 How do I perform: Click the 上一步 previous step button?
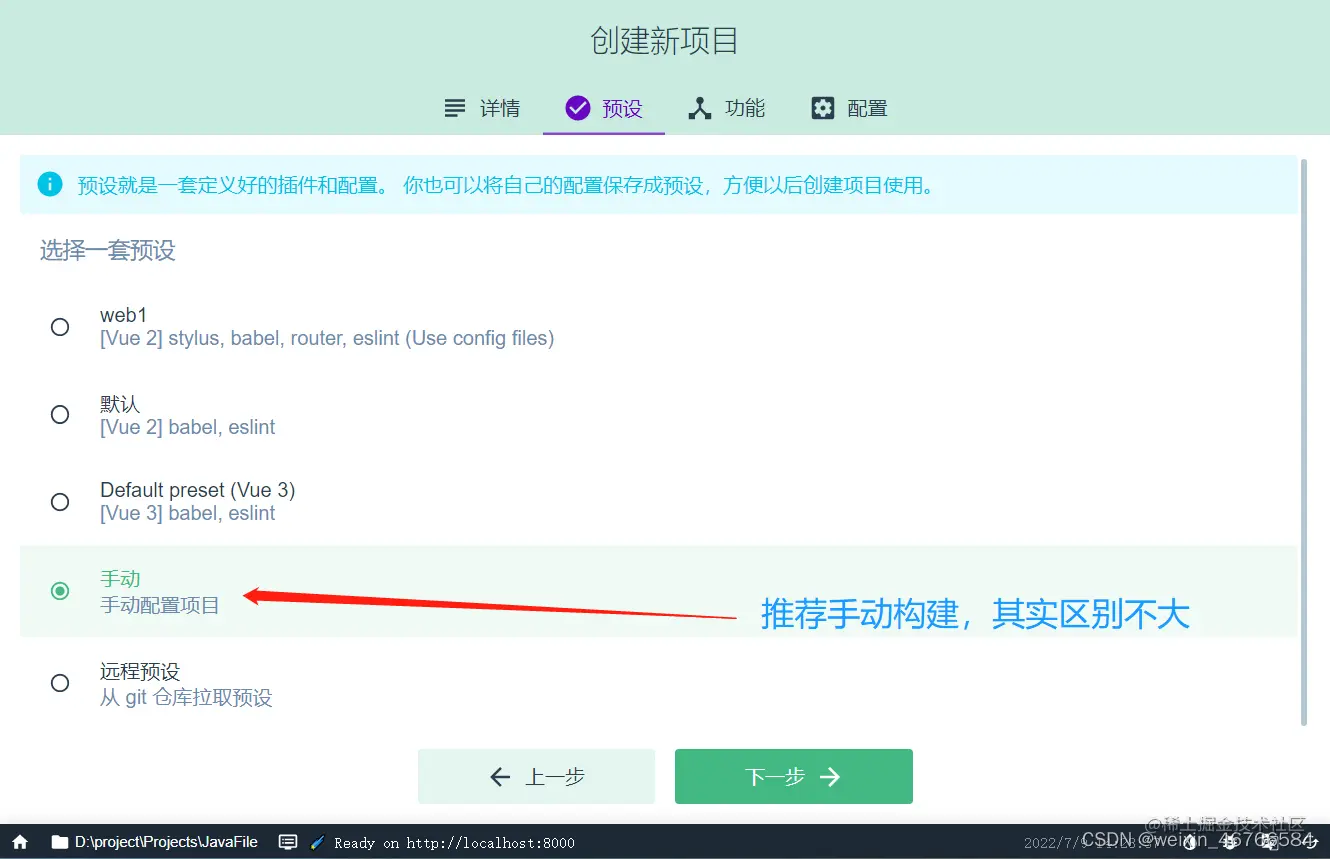(x=536, y=776)
